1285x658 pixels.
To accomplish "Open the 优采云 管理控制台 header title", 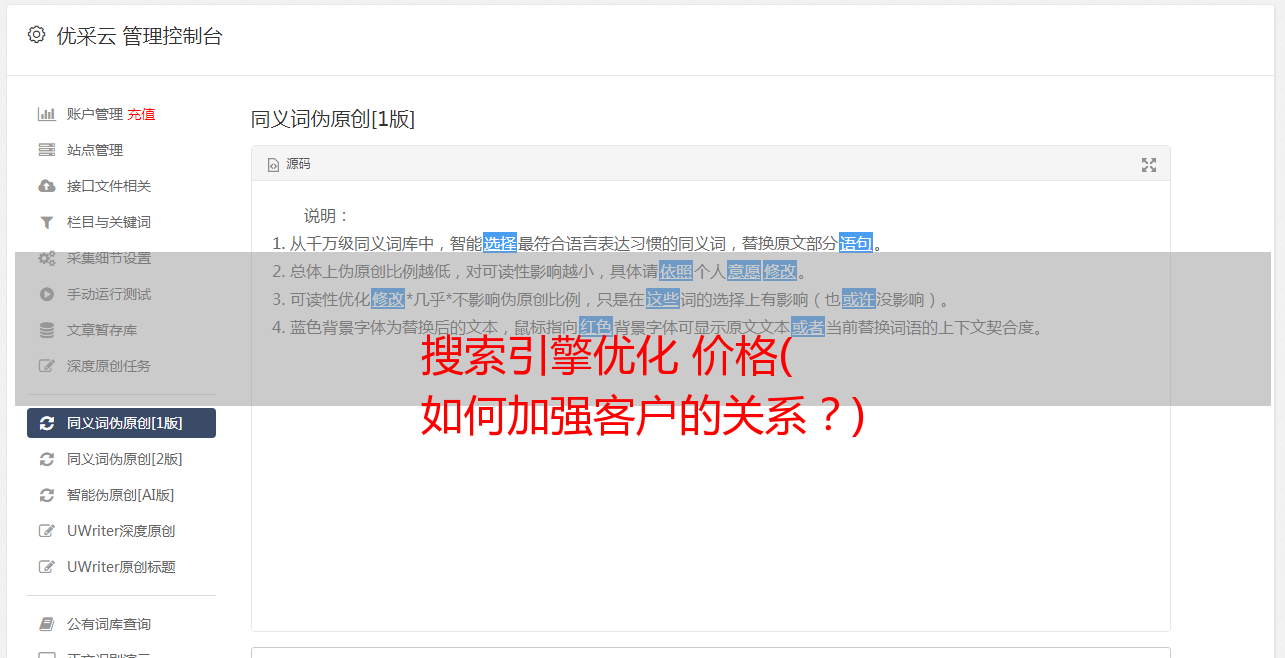I will click(x=139, y=36).
